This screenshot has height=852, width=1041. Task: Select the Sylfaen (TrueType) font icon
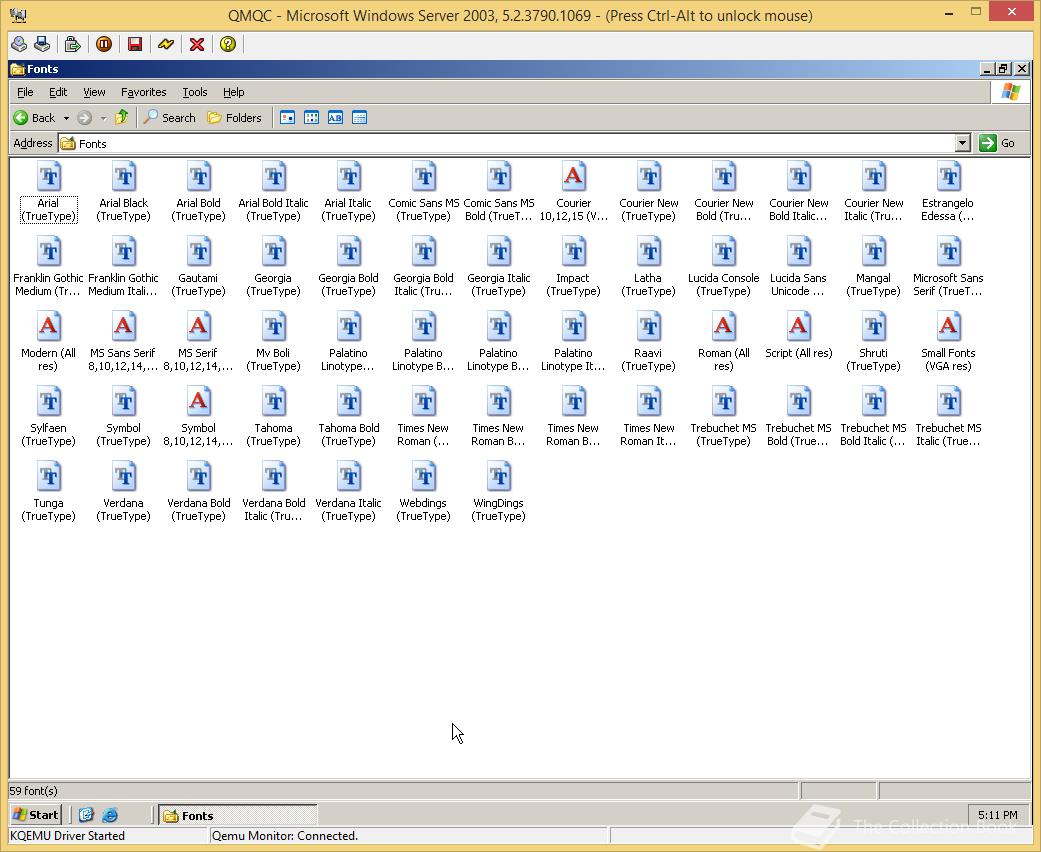click(48, 402)
